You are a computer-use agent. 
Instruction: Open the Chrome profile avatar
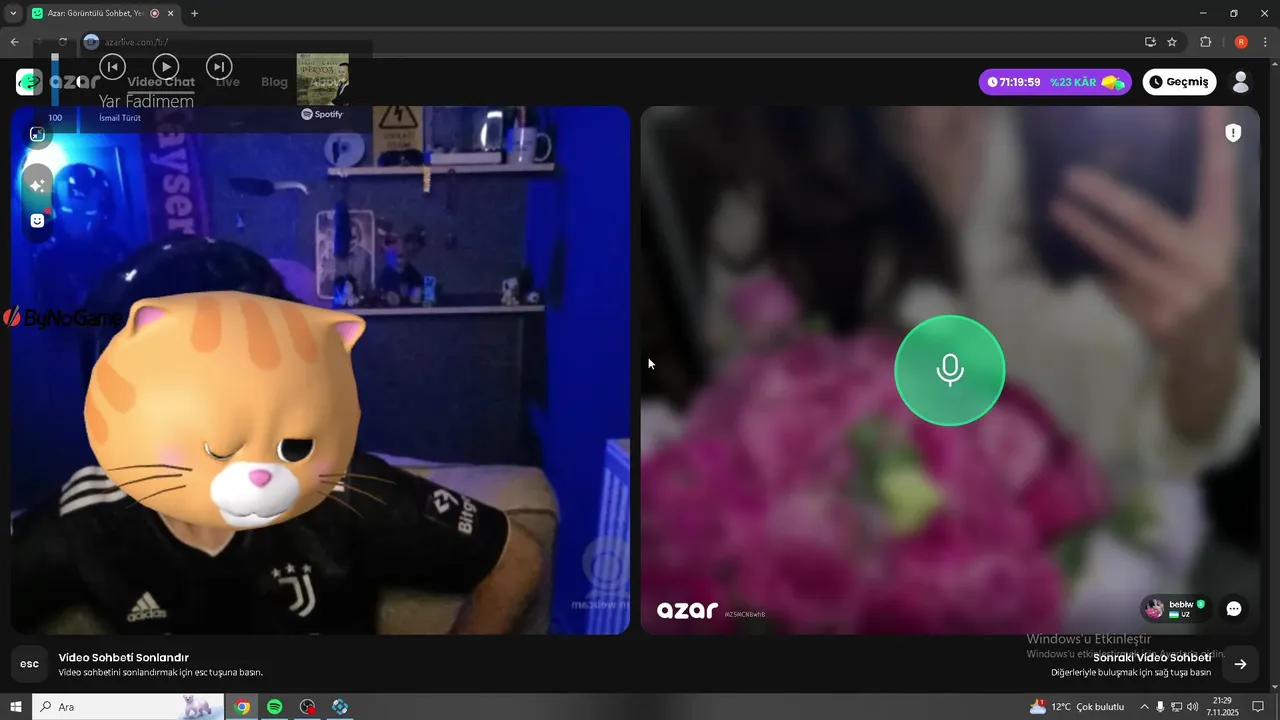coord(1241,42)
